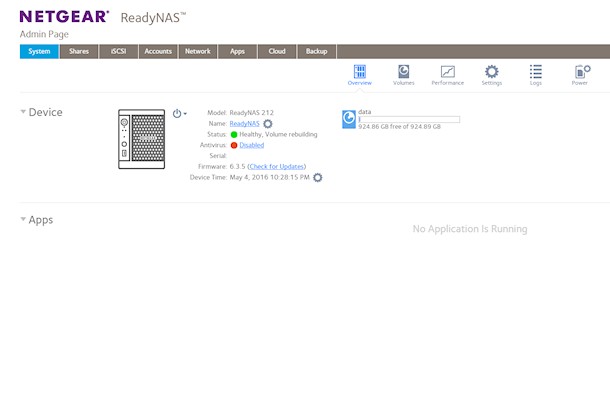
Task: Click the gear next to device name
Action: 268,123
